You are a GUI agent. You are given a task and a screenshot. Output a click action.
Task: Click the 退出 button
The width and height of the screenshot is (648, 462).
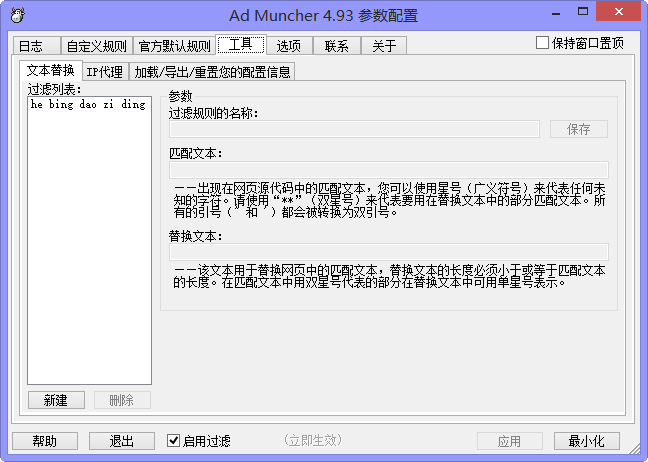pyautogui.click(x=122, y=441)
